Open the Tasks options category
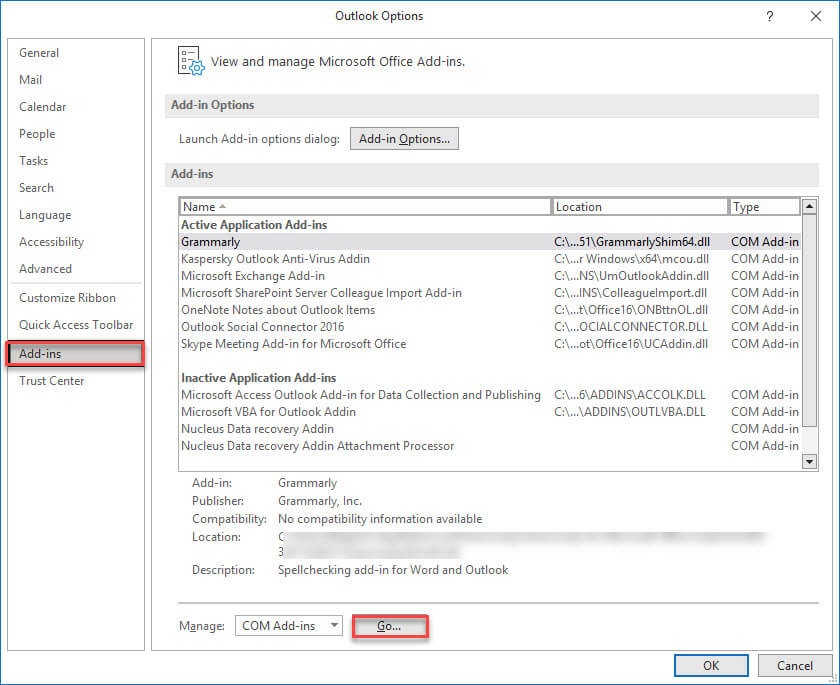This screenshot has width=840, height=685. pos(33,161)
